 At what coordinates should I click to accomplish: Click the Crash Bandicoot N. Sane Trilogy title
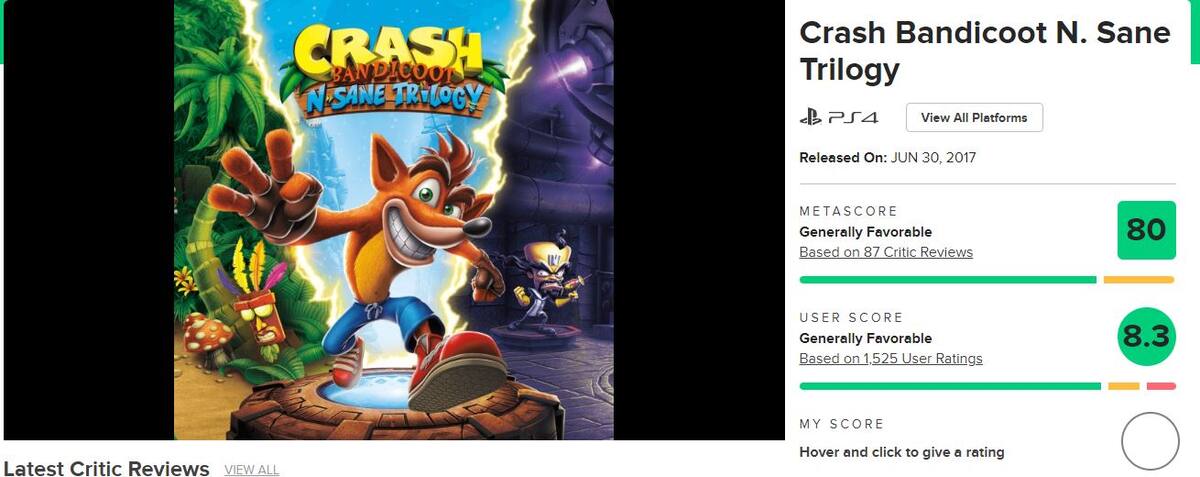click(x=985, y=51)
